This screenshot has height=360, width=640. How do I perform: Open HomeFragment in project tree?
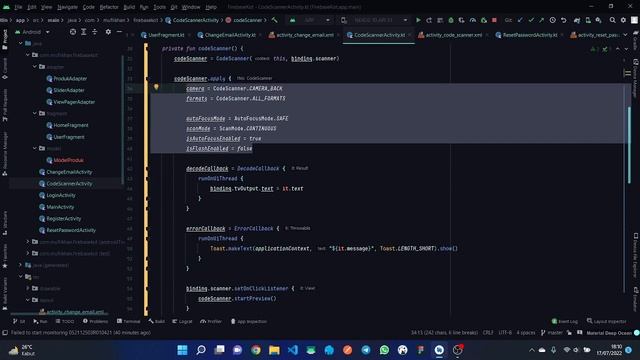(71, 125)
